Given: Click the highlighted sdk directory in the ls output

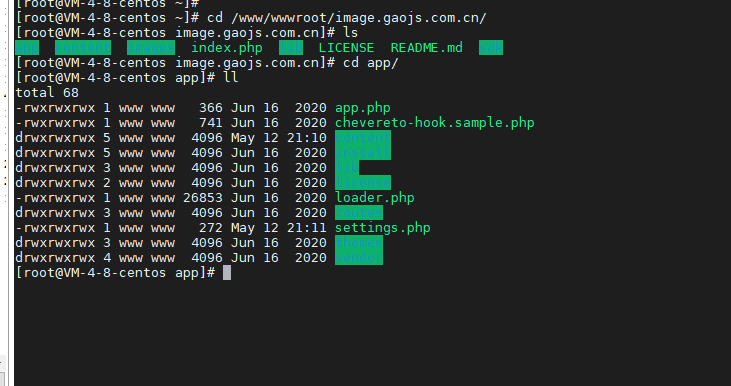Looking at the screenshot, I should pyautogui.click(x=491, y=48).
